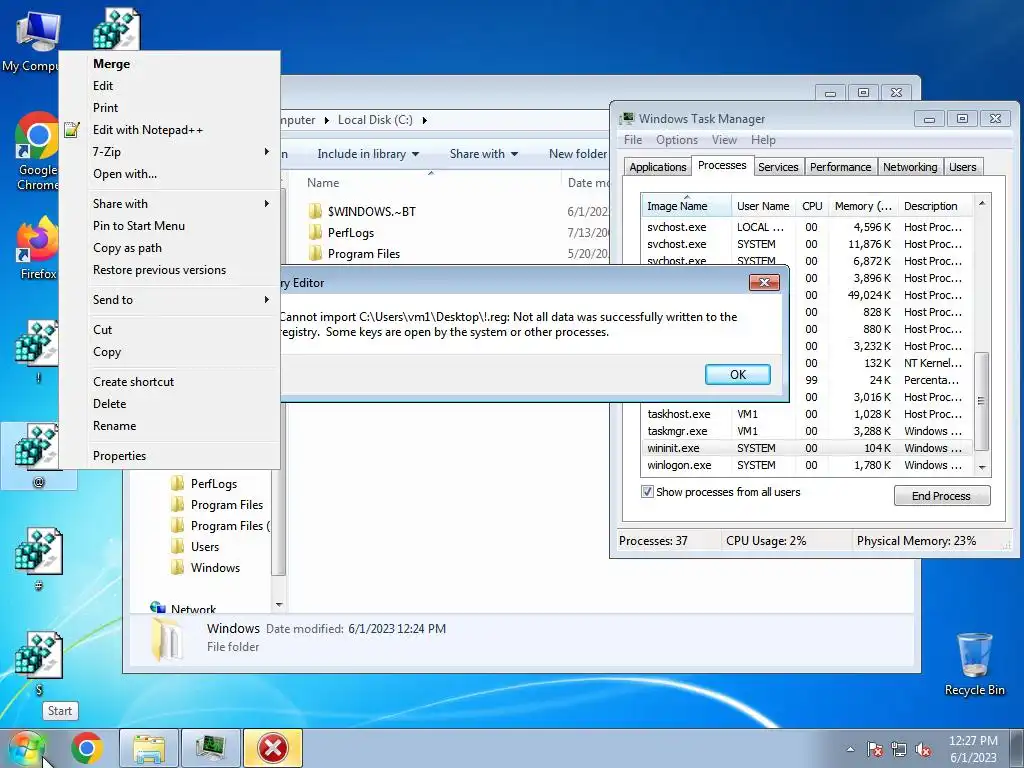1024x768 pixels.
Task: Launch Google Chrome desktop shortcut
Action: pos(37,152)
